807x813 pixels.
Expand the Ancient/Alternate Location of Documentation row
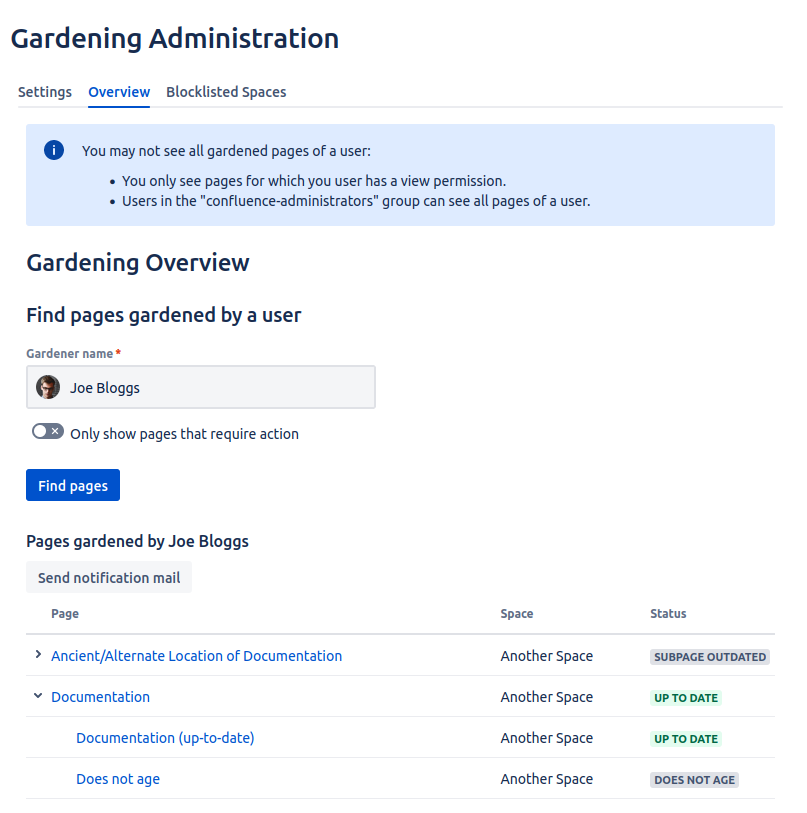(x=38, y=655)
